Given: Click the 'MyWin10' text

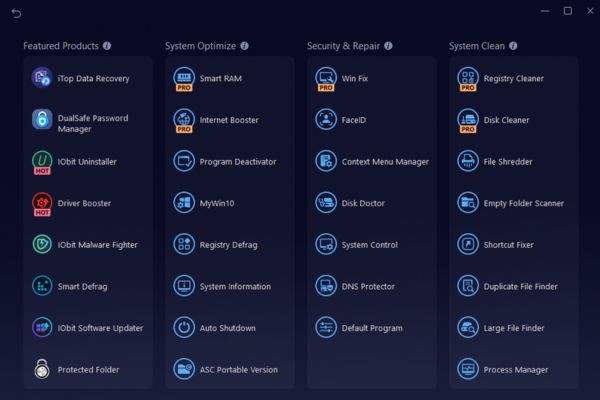Looking at the screenshot, I should [217, 203].
